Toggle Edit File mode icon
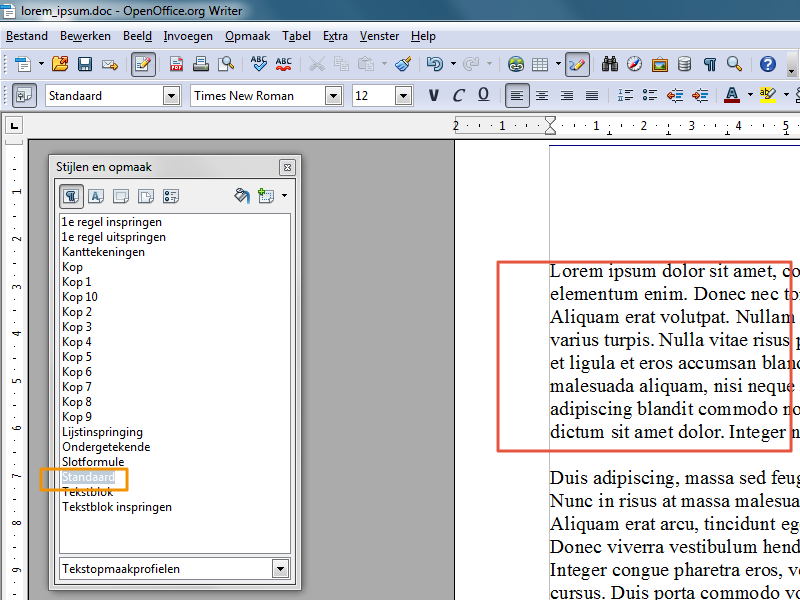This screenshot has width=800, height=600. 143,64
